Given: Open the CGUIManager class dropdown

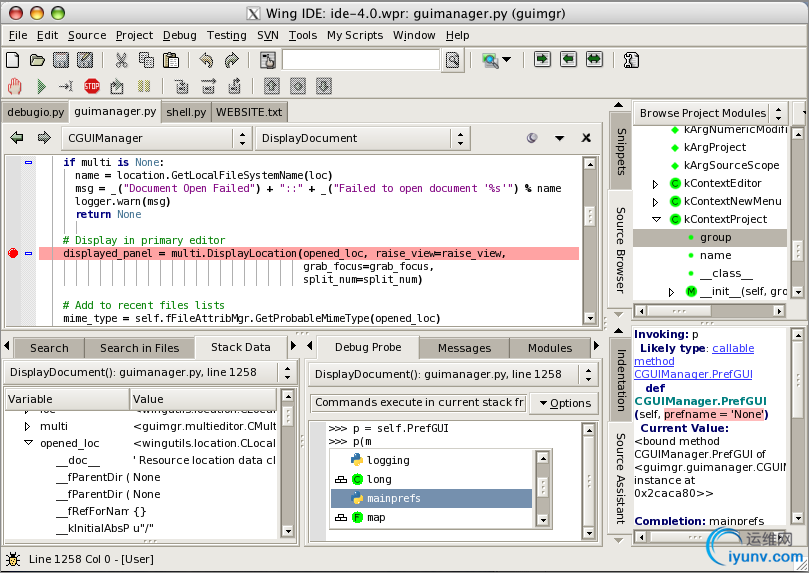Looking at the screenshot, I should click(x=155, y=138).
